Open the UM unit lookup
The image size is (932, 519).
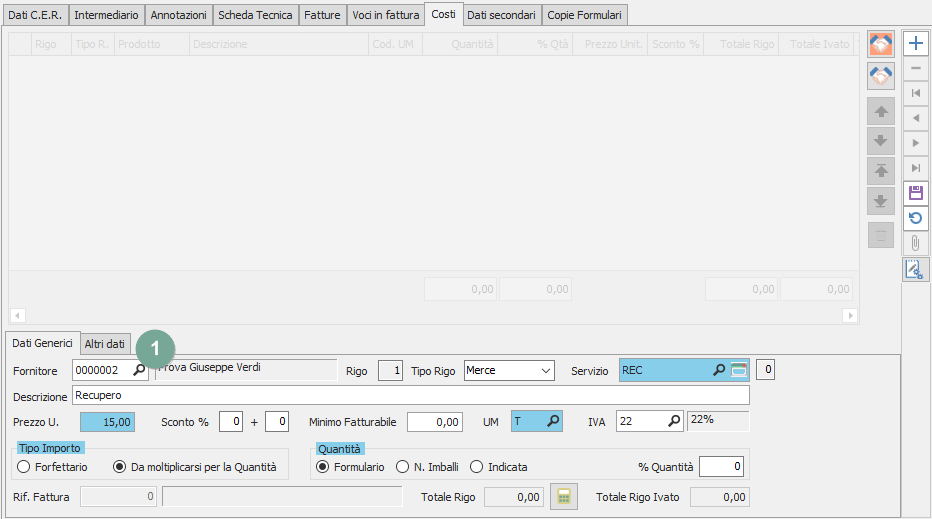tap(553, 422)
